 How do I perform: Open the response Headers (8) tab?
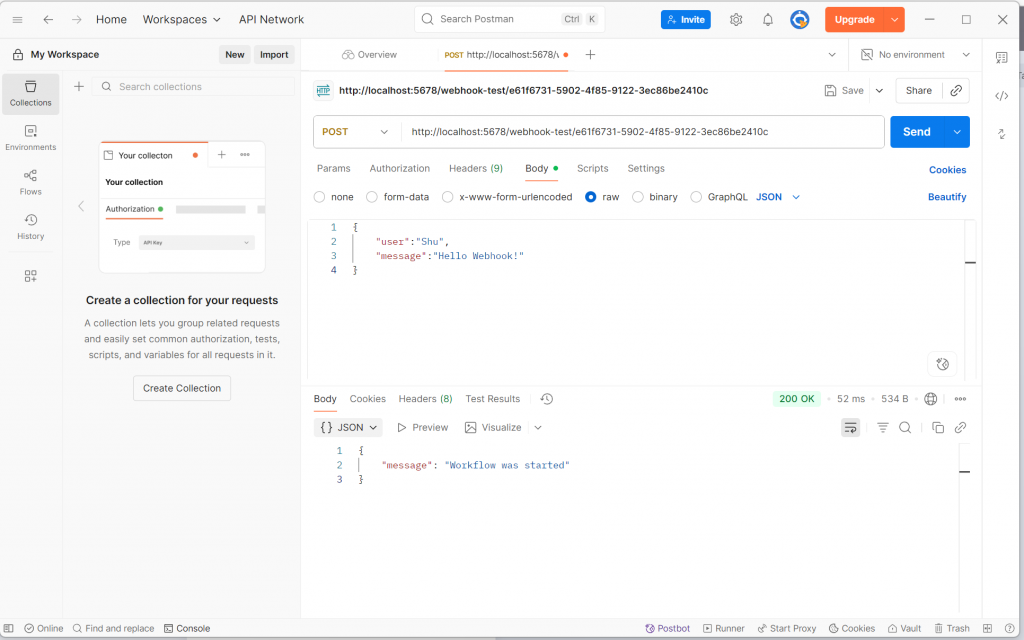[425, 399]
